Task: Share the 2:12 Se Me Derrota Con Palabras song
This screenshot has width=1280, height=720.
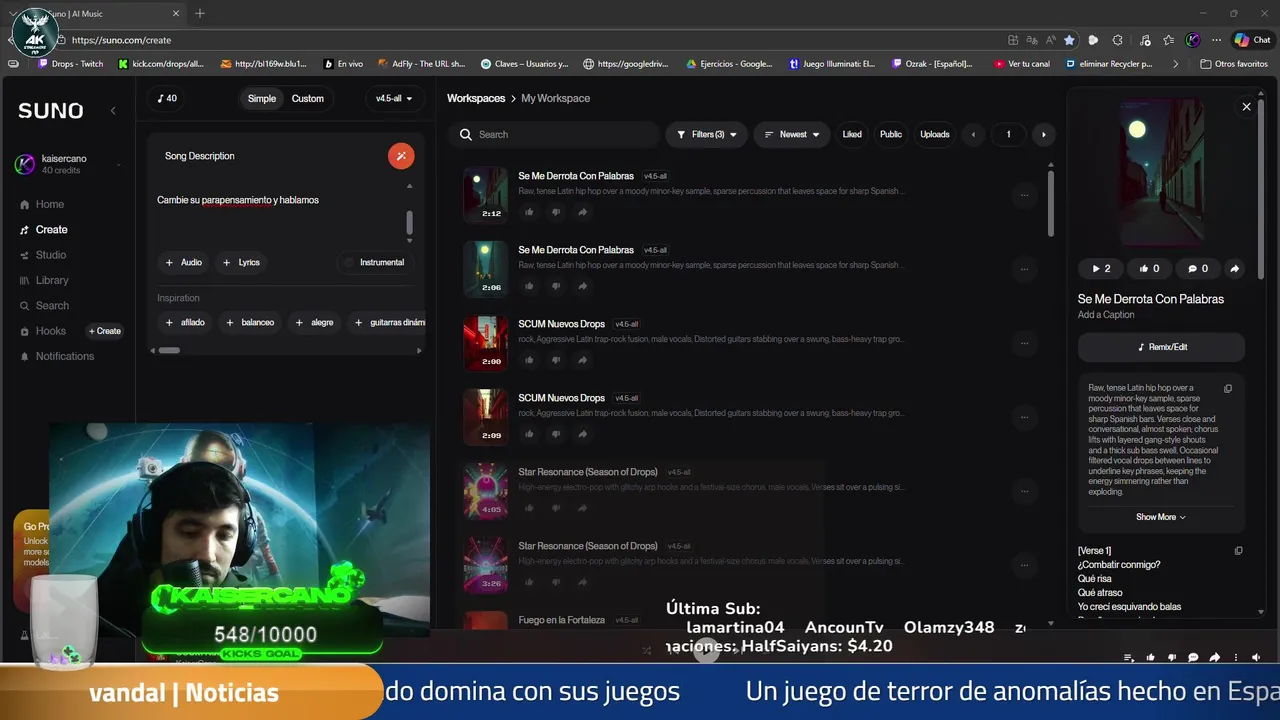Action: [x=583, y=212]
